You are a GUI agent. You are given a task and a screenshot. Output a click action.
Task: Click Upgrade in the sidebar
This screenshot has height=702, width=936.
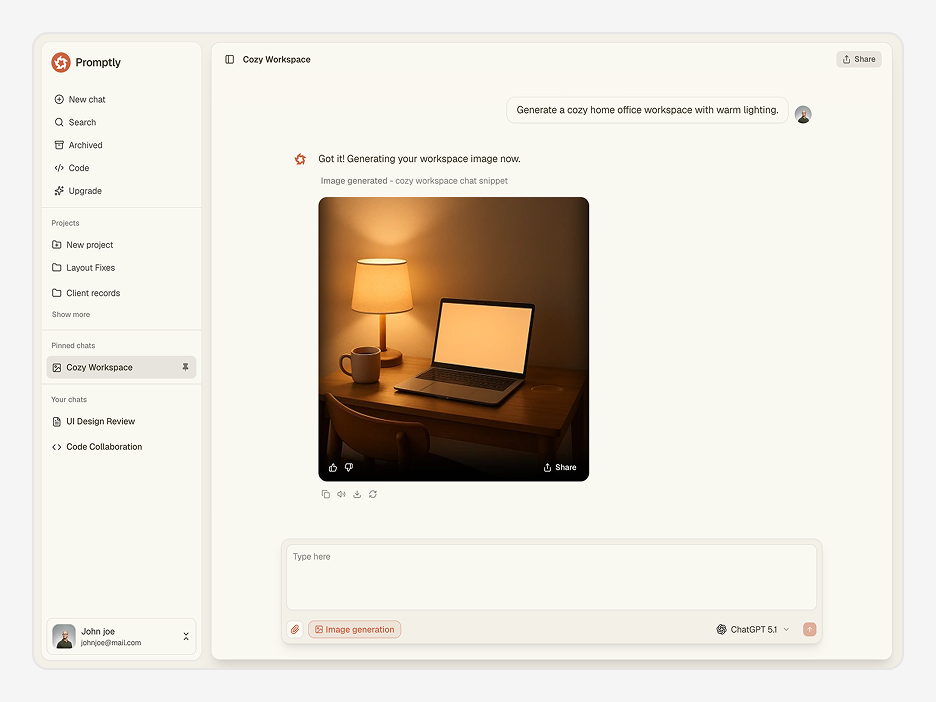[78, 191]
